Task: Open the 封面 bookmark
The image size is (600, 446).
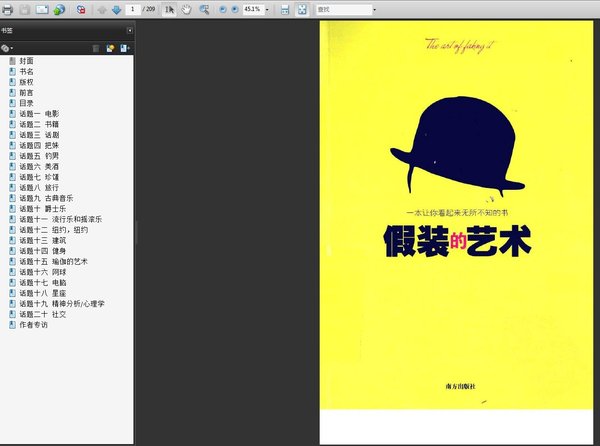Action: coord(26,61)
